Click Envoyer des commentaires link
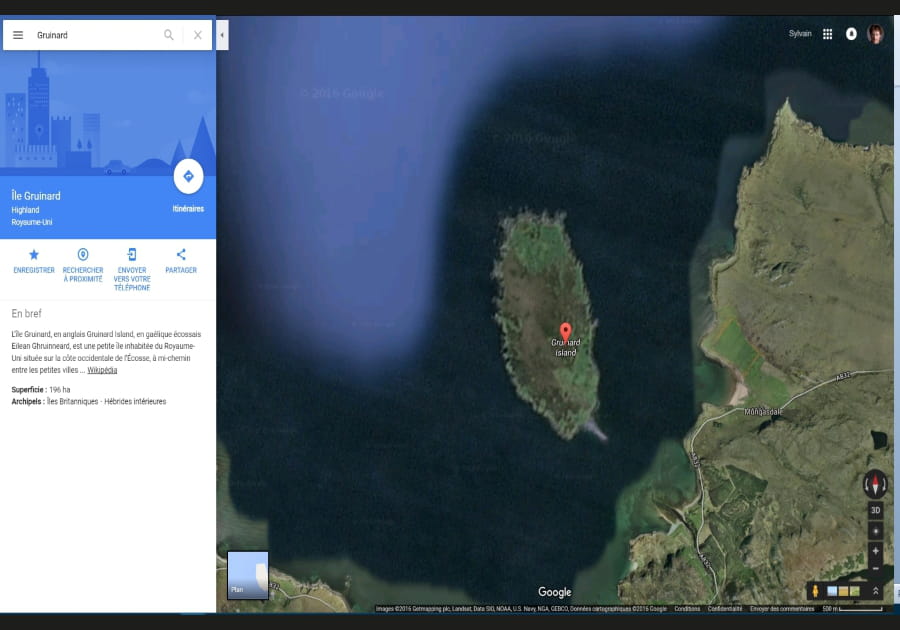Viewport: 900px width, 630px height. (x=782, y=609)
